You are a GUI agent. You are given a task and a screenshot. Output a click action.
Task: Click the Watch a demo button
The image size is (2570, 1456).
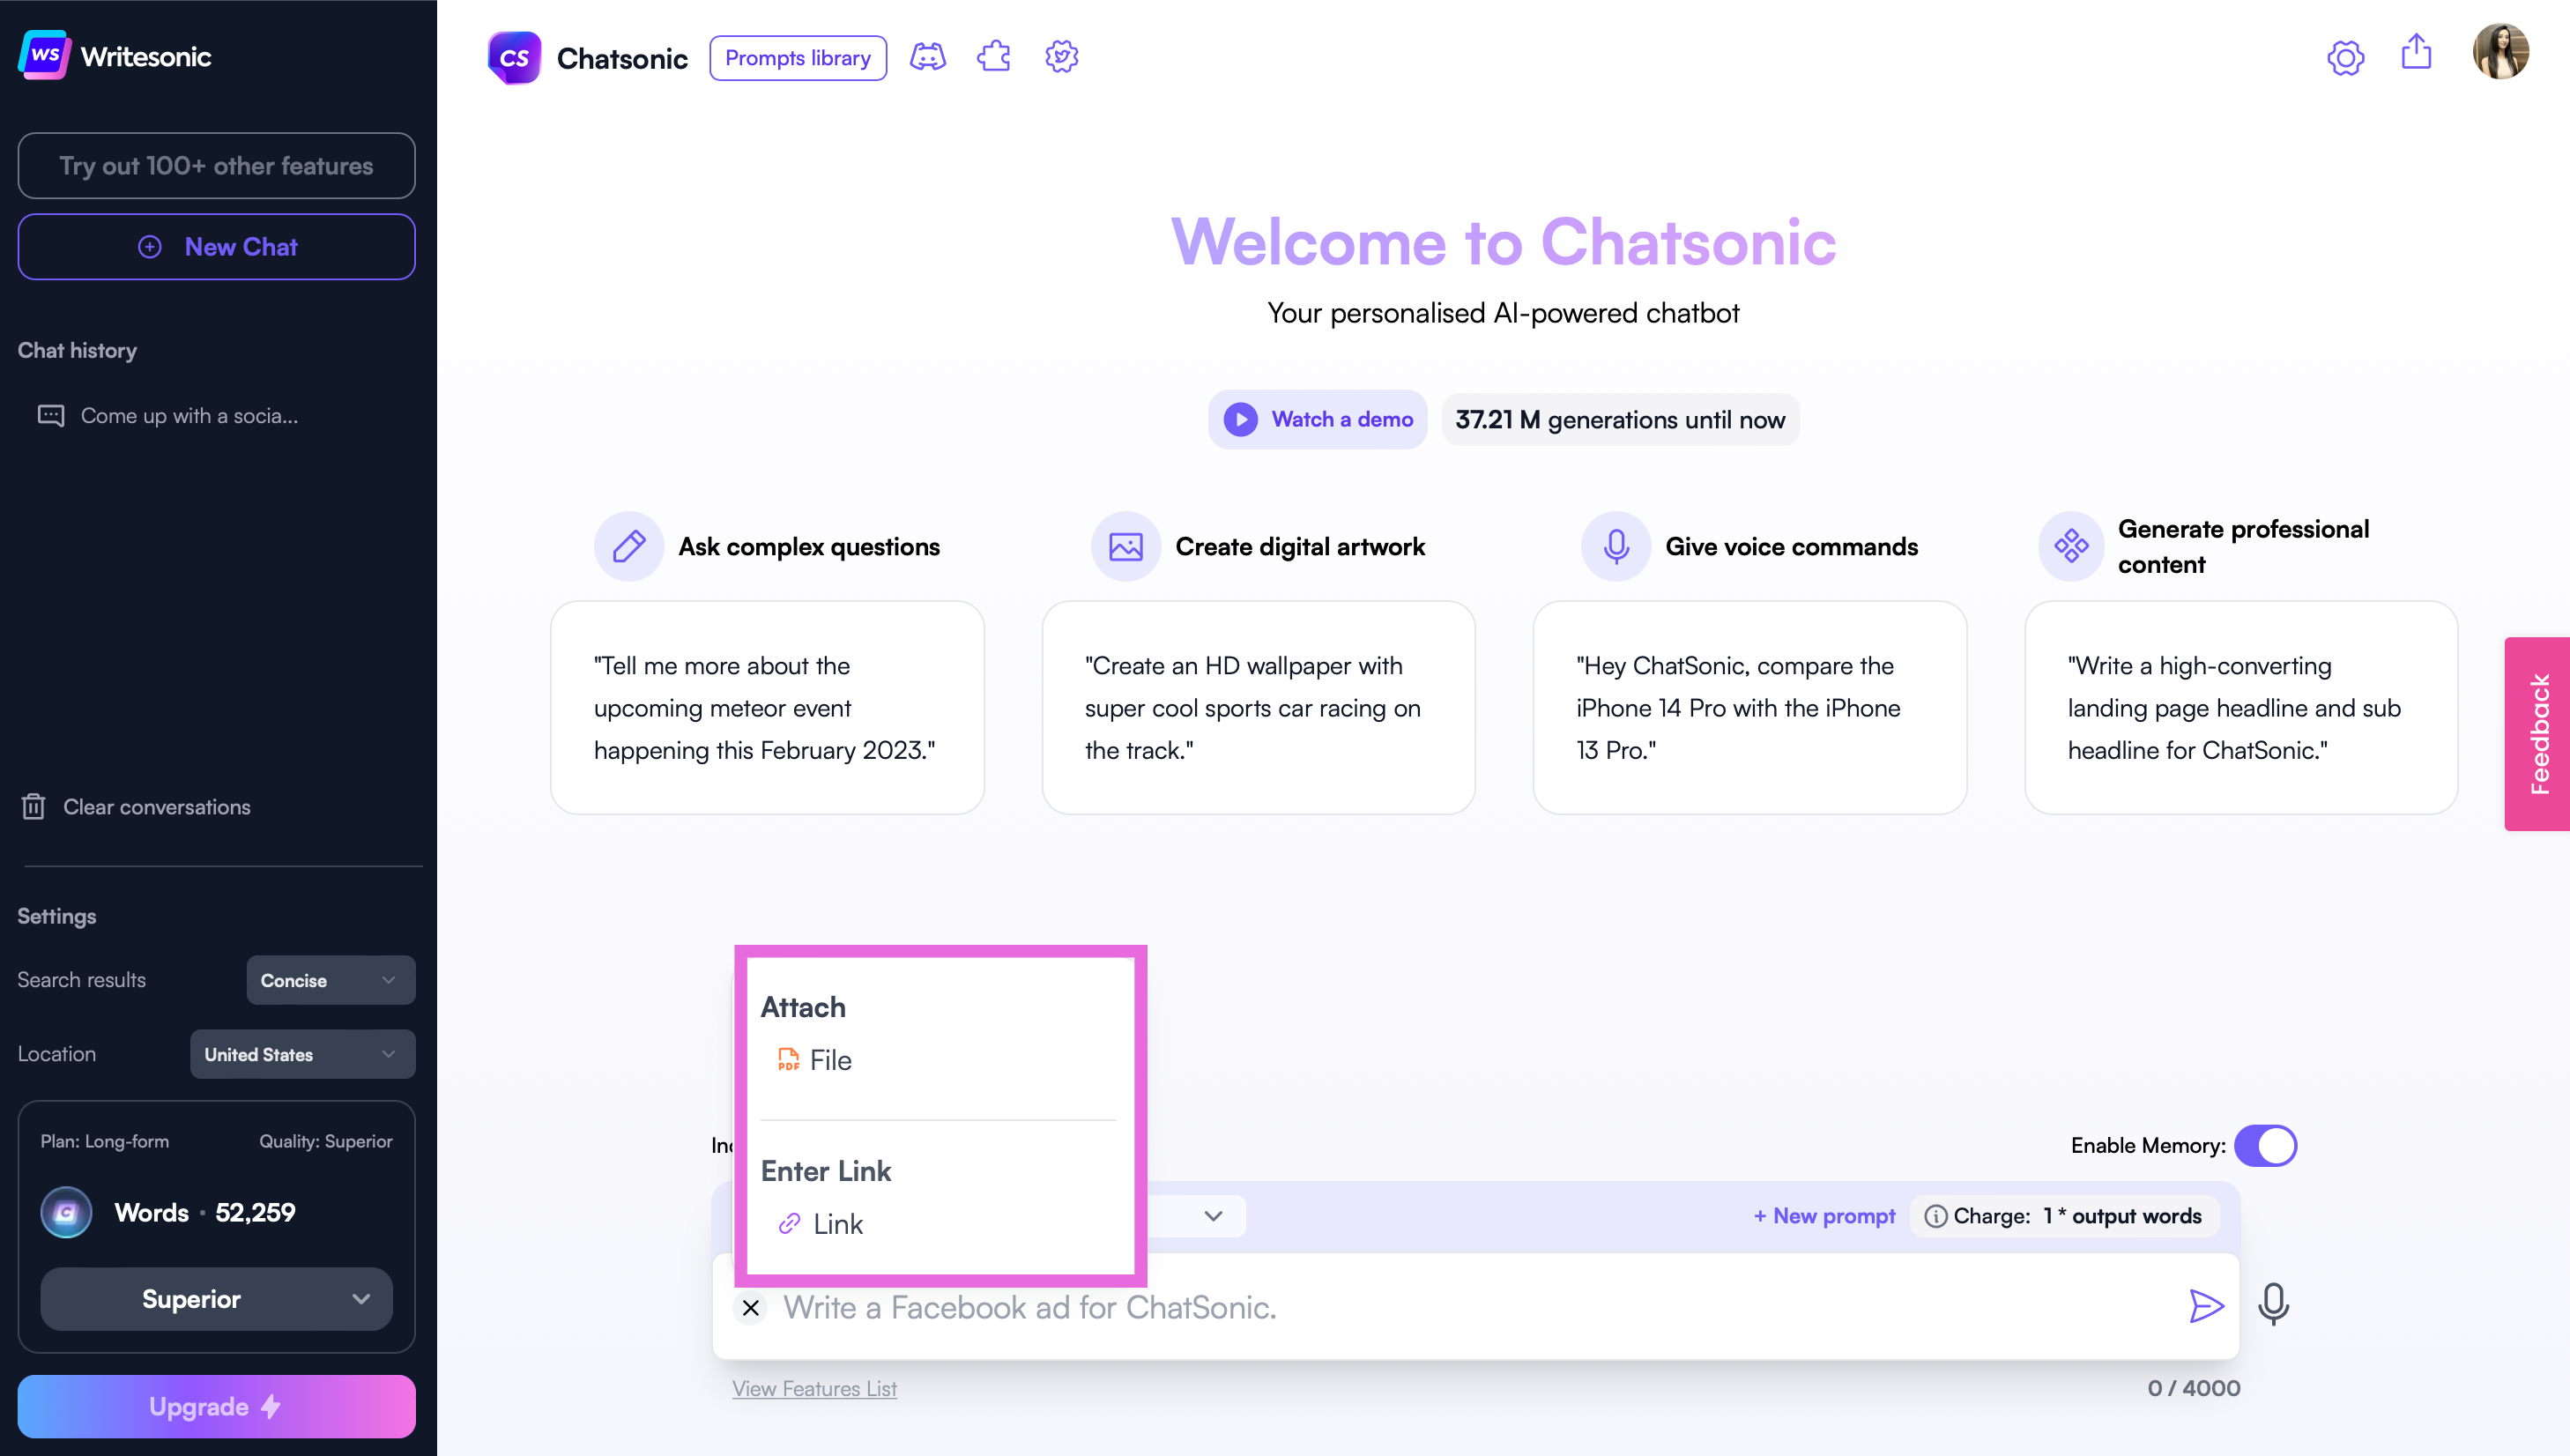coord(1317,419)
